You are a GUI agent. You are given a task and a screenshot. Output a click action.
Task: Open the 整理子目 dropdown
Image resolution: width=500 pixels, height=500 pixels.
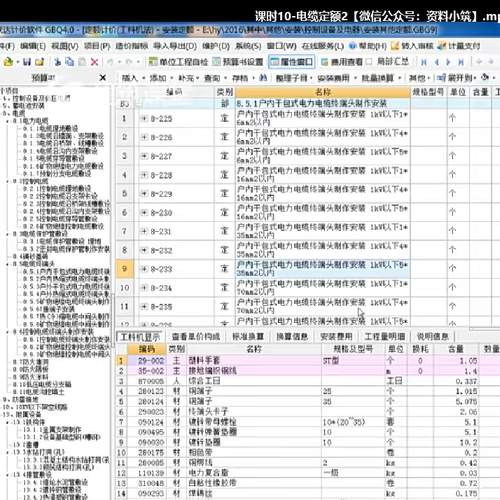coord(294,78)
